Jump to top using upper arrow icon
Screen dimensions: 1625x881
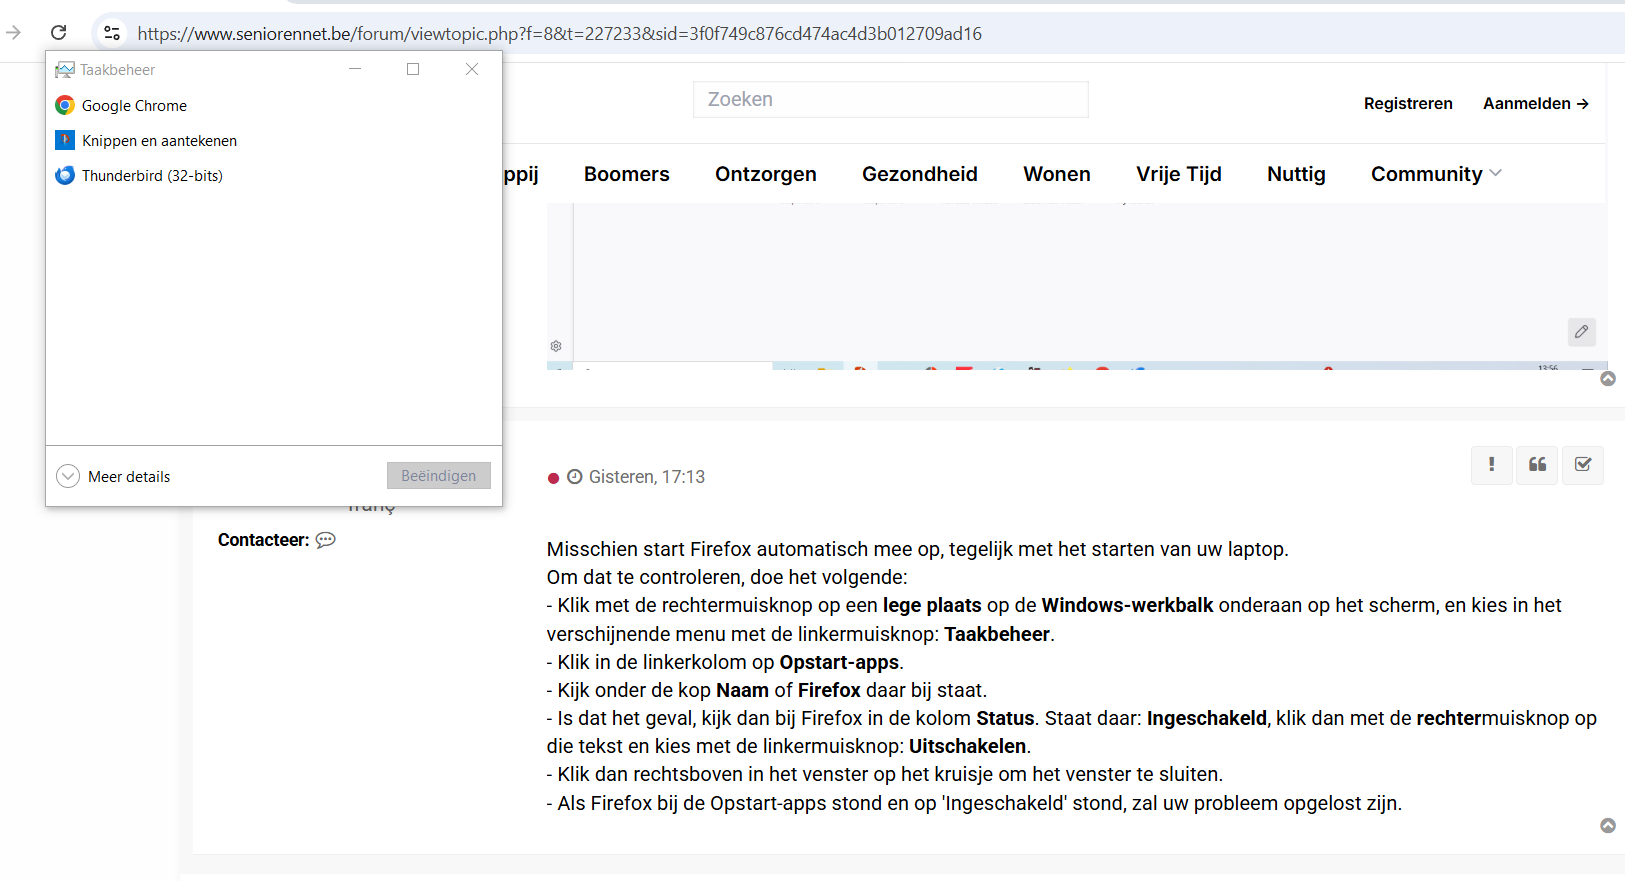1608,379
